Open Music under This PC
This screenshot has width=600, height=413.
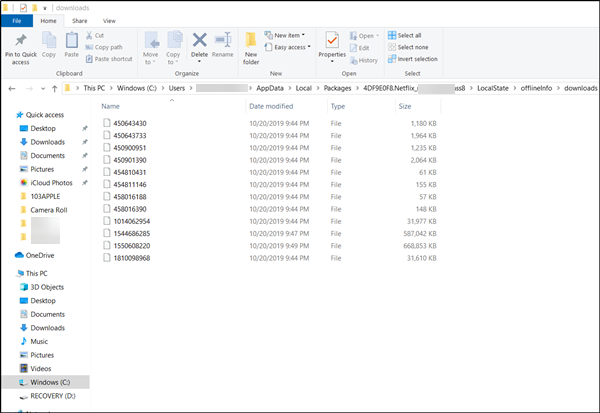click(39, 341)
